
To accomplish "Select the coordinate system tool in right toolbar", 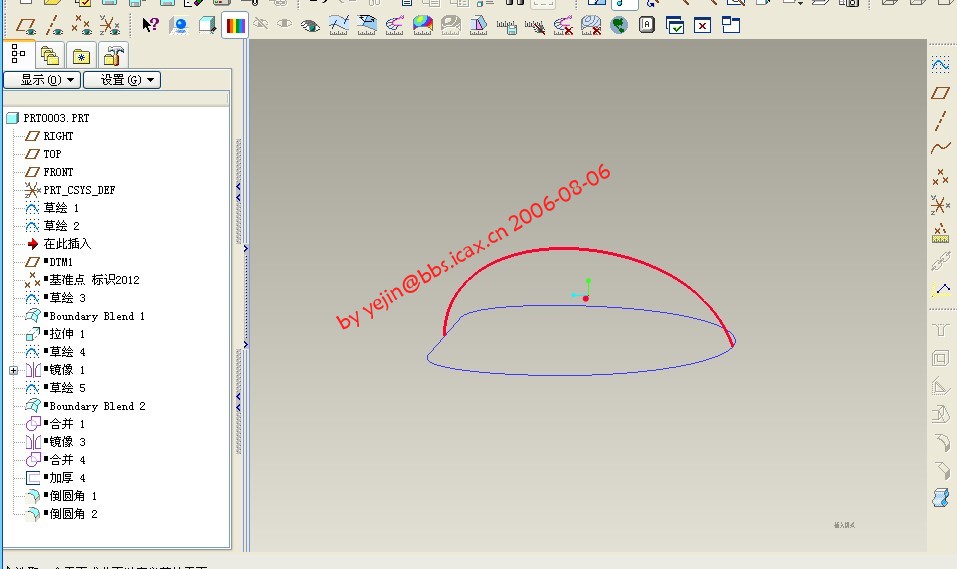I will coord(940,205).
